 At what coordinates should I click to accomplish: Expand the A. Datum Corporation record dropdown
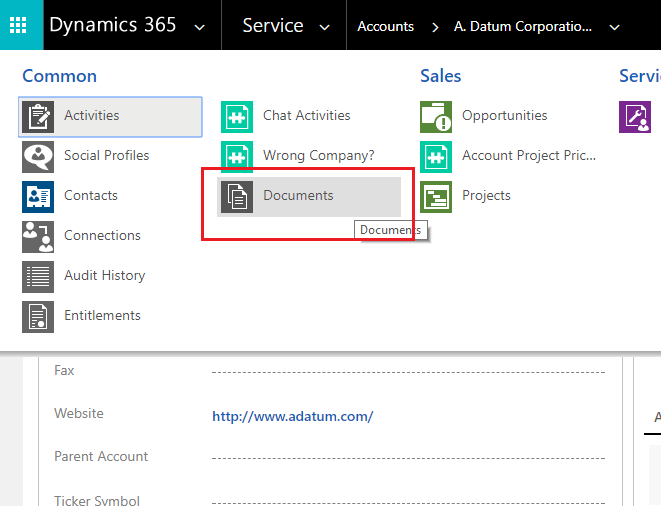(x=614, y=27)
